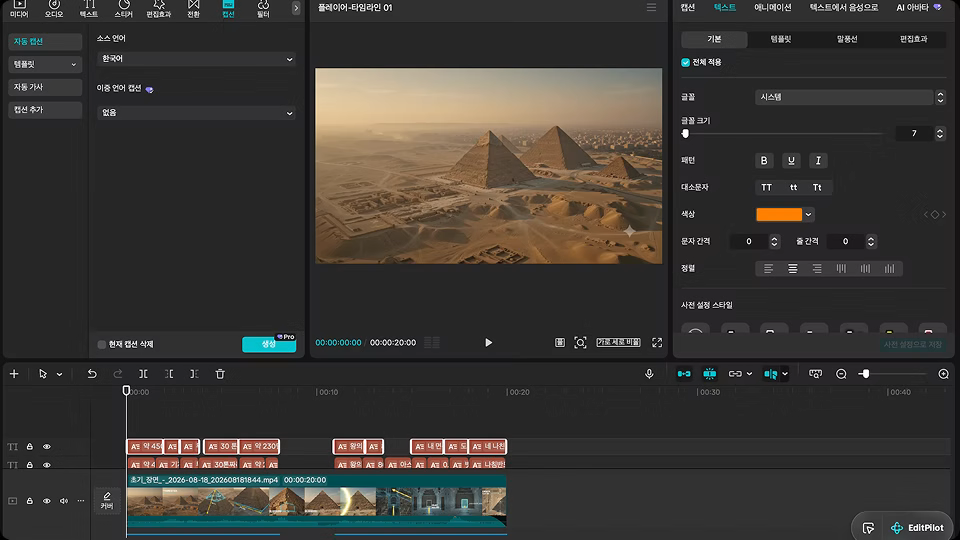The image size is (960, 540).
Task: Uncheck 전체 적용 checkbox
Action: click(685, 62)
